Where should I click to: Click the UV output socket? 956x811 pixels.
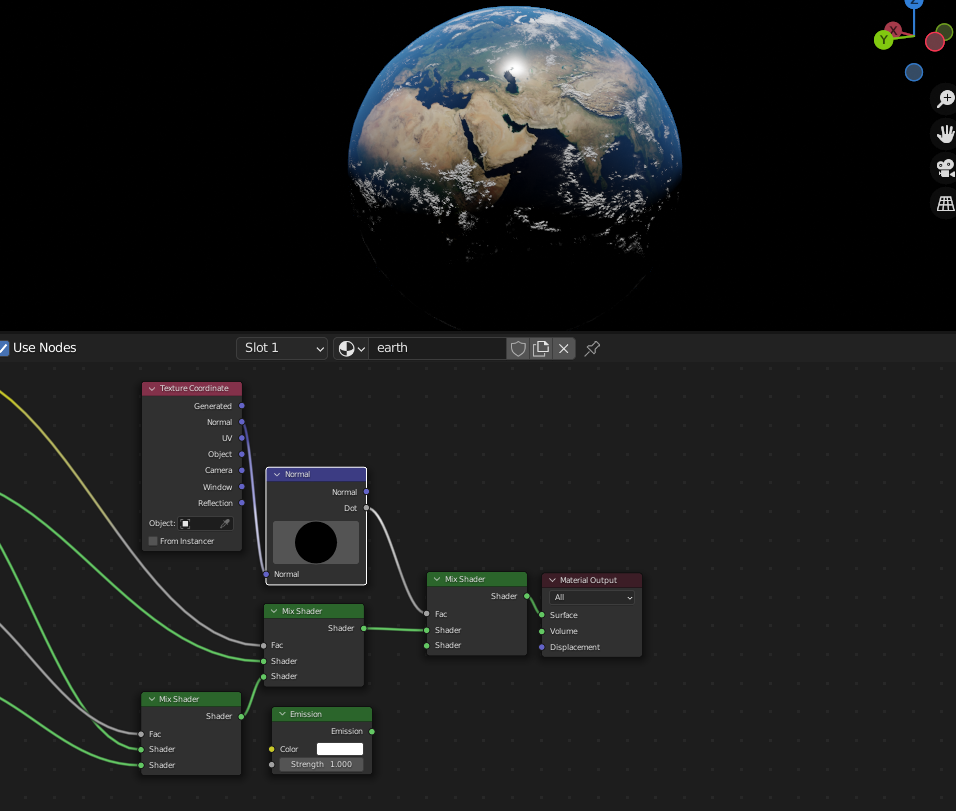pos(242,438)
